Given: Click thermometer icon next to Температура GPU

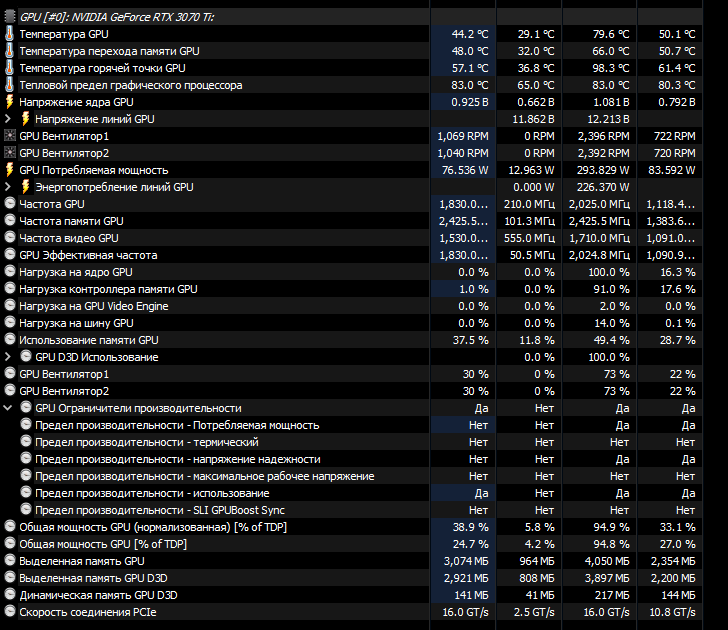Looking at the screenshot, I should click(9, 34).
